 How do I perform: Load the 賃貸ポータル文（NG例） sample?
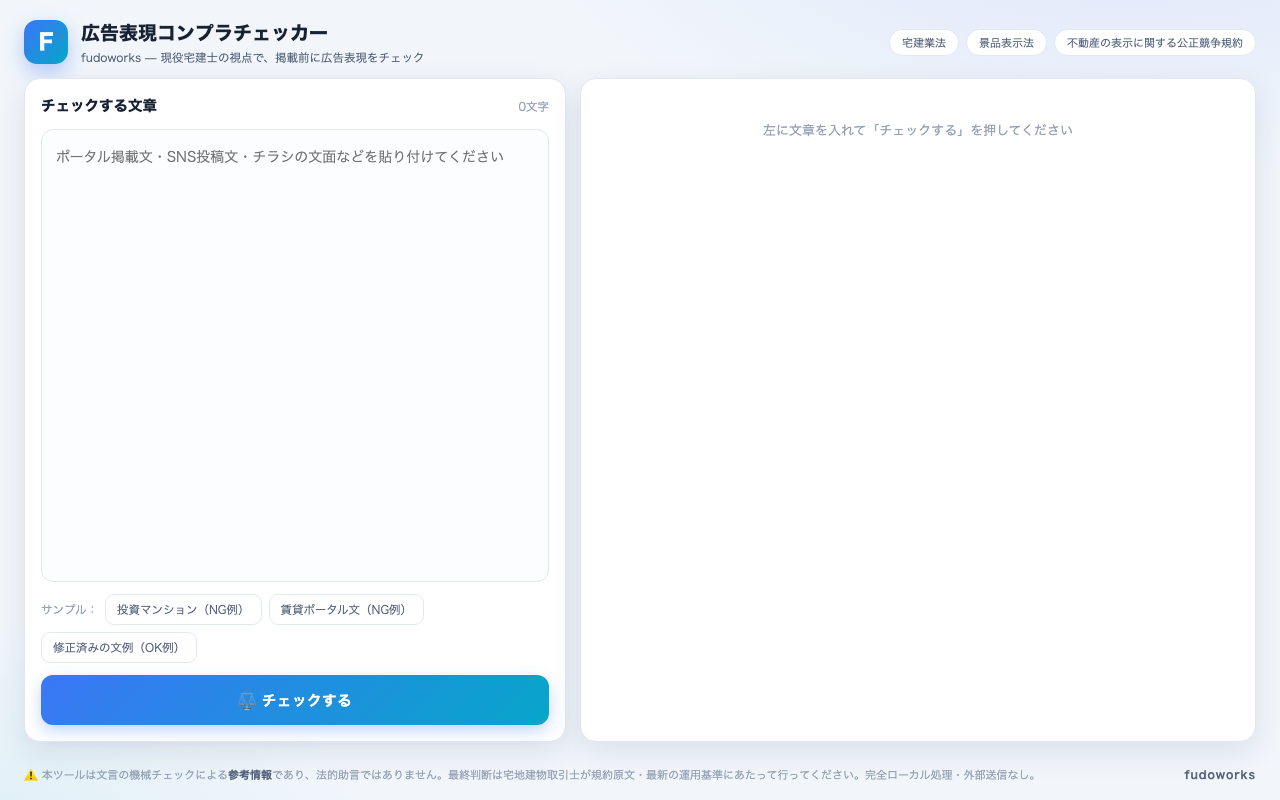click(346, 610)
